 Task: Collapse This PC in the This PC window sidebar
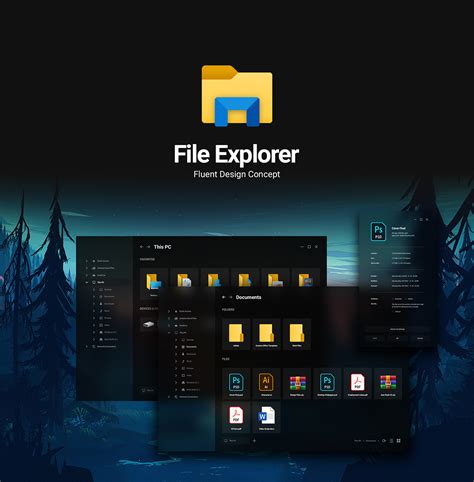(x=87, y=282)
